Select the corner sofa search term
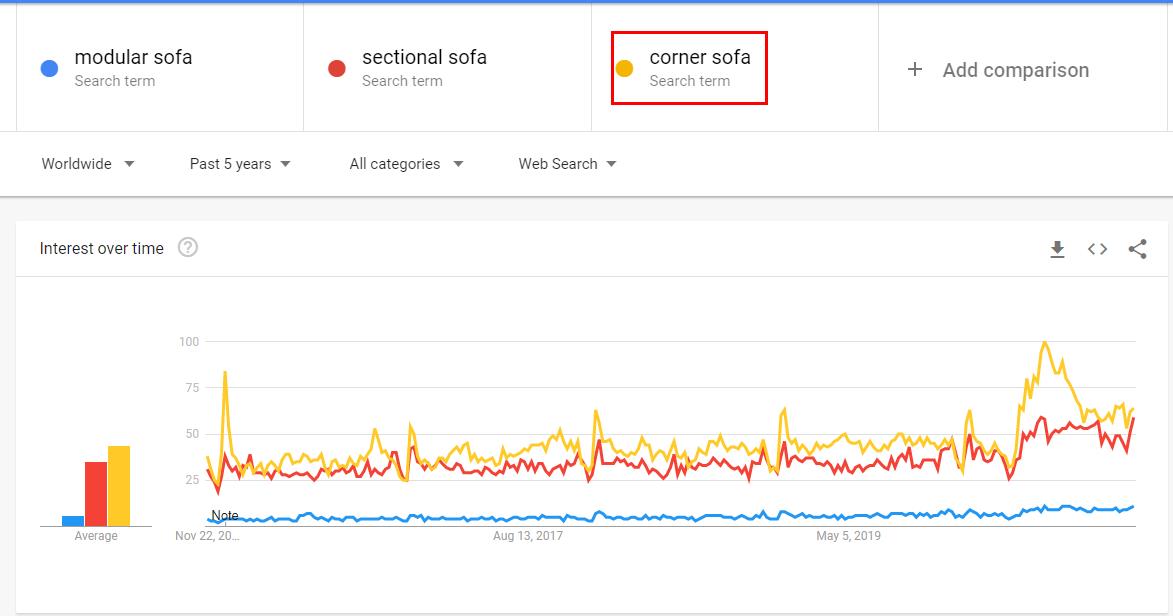The width and height of the screenshot is (1173, 616). pyautogui.click(x=699, y=57)
